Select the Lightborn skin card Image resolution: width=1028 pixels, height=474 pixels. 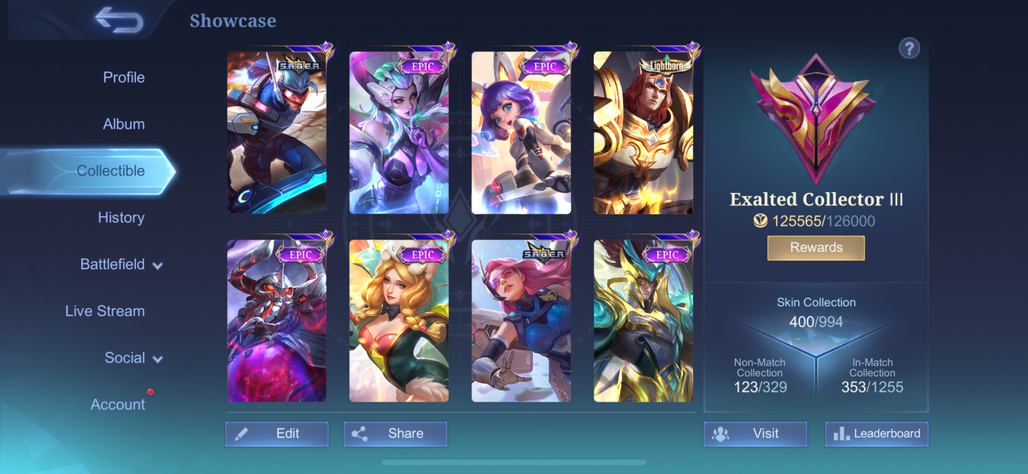point(643,132)
